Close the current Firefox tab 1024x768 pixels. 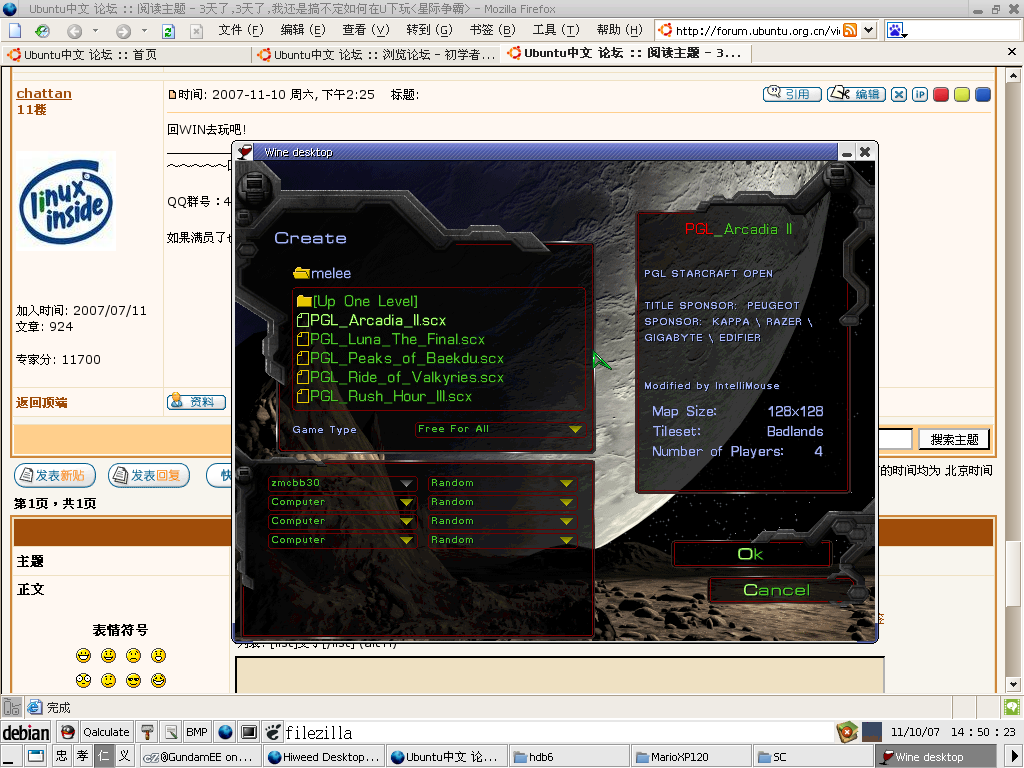coord(1012,52)
